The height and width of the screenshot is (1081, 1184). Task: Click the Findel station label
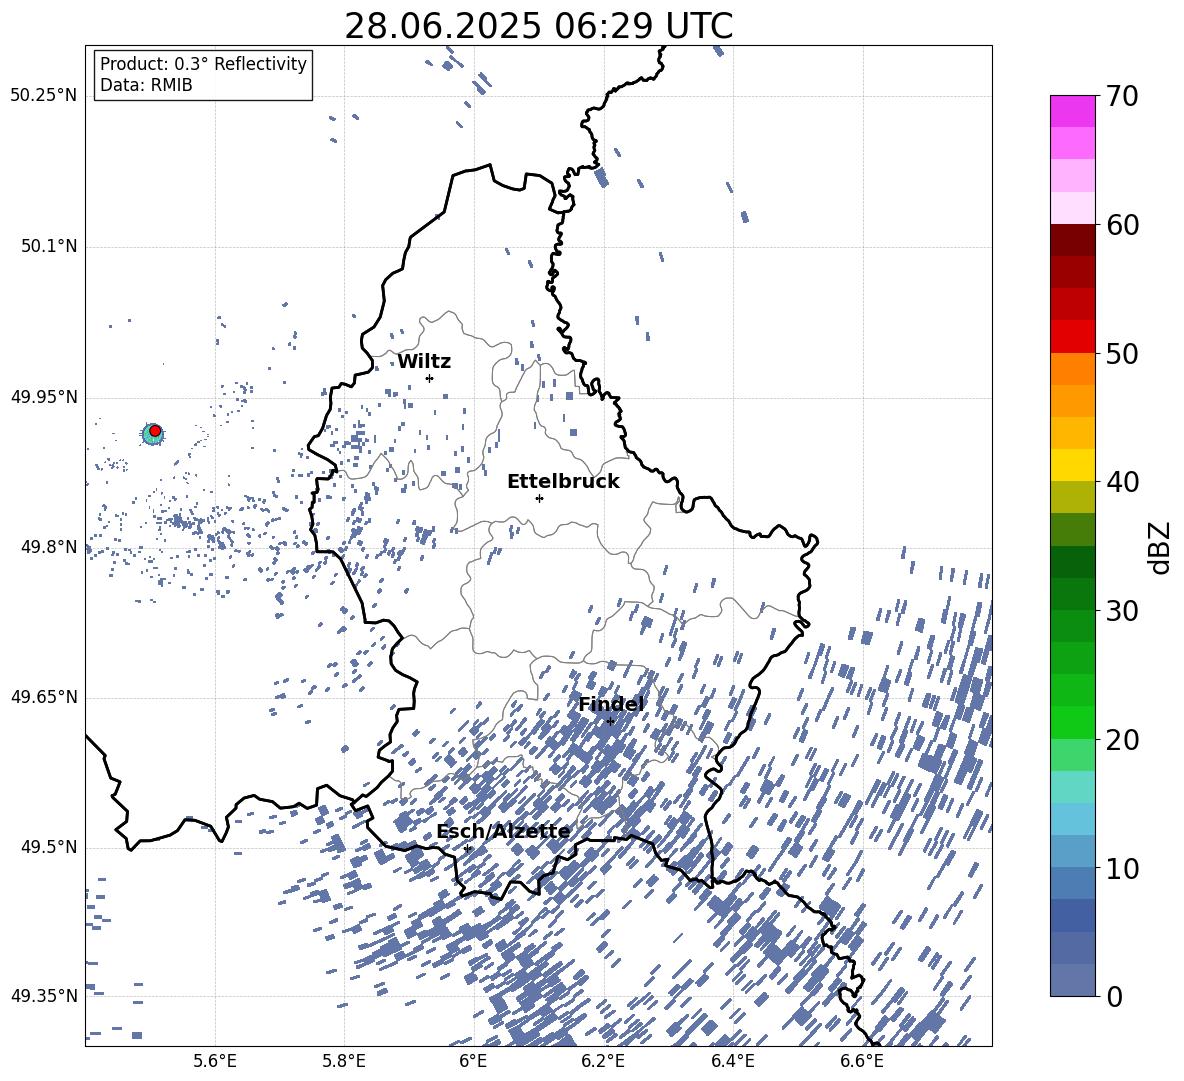[x=611, y=704]
